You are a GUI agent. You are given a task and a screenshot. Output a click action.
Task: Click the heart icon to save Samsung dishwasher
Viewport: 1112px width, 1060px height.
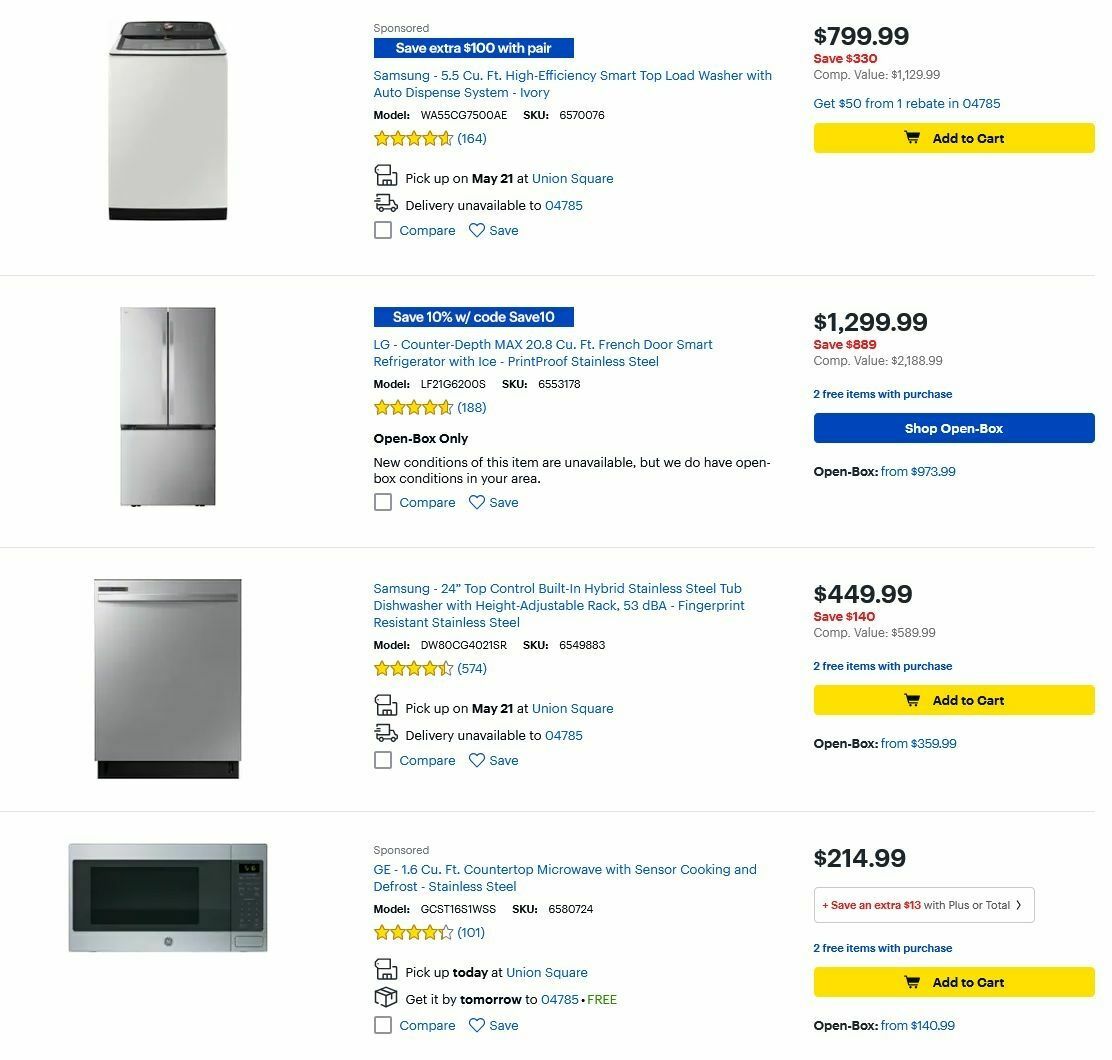coord(477,760)
